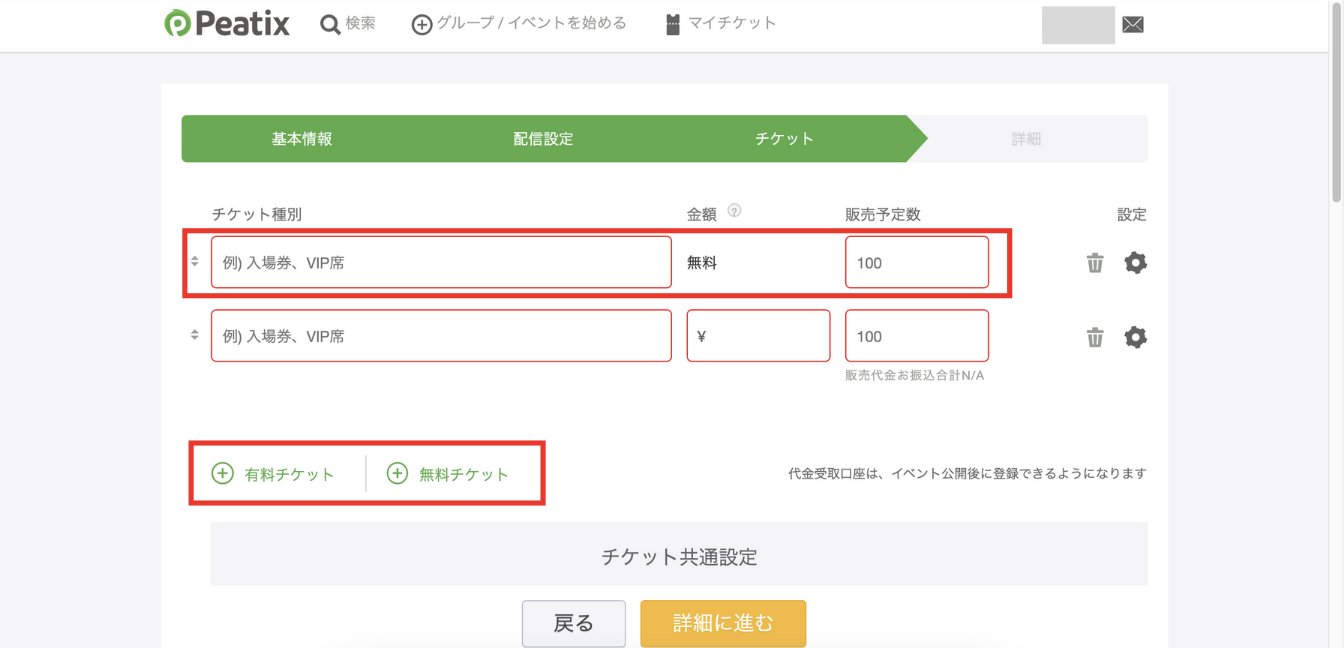Image resolution: width=1344 pixels, height=648 pixels.
Task: Open グループ / イベントを始める menu
Action: coord(519,22)
